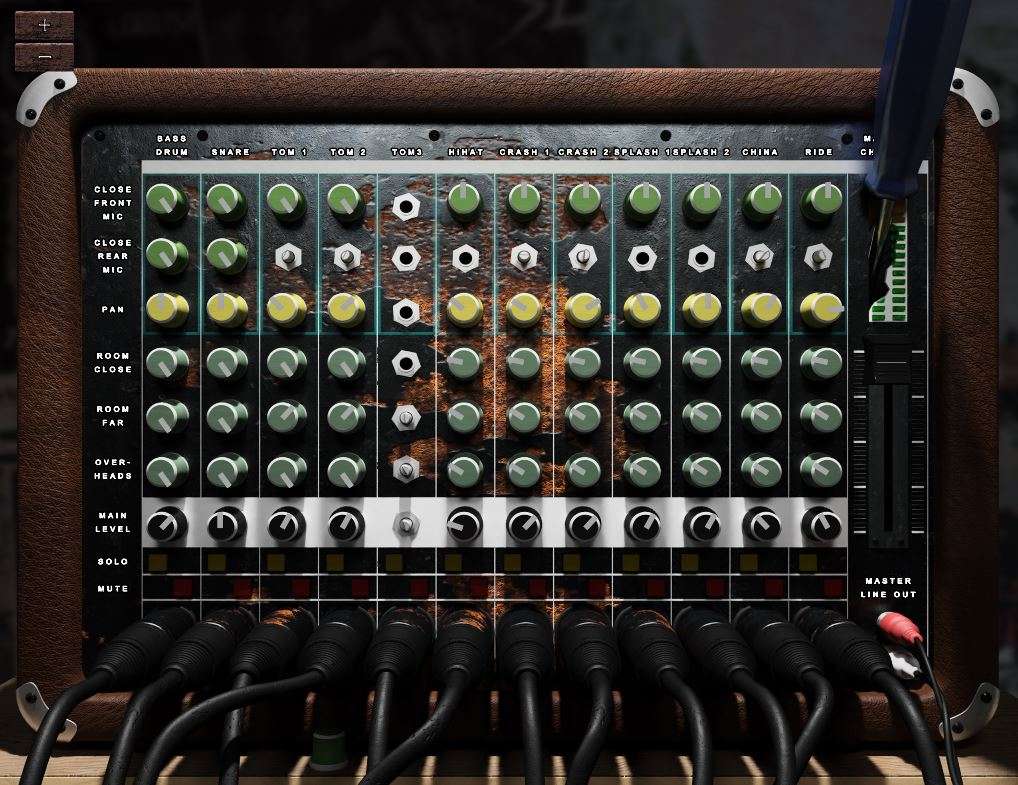The height and width of the screenshot is (785, 1018).
Task: Adjust Snare close front mic knob
Action: [x=226, y=201]
